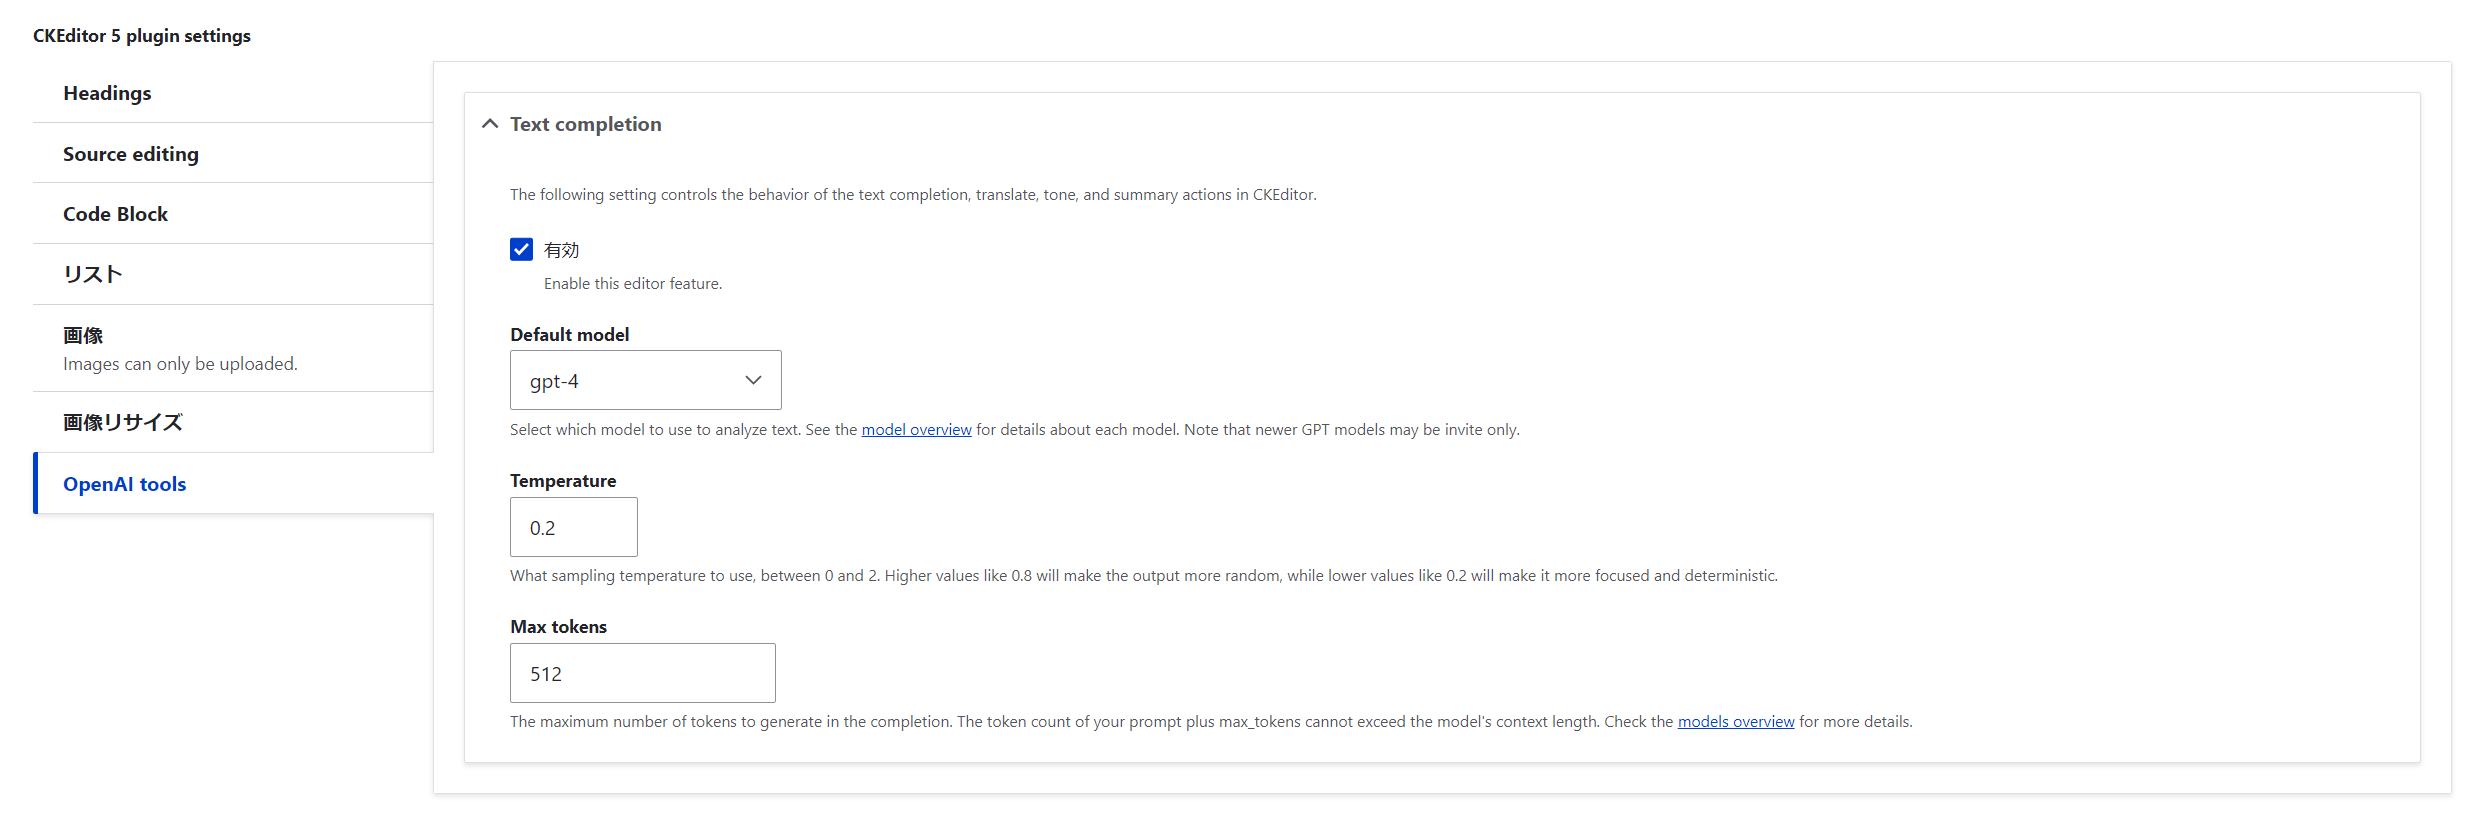Collapse the Text completion section chevron

click(x=490, y=124)
